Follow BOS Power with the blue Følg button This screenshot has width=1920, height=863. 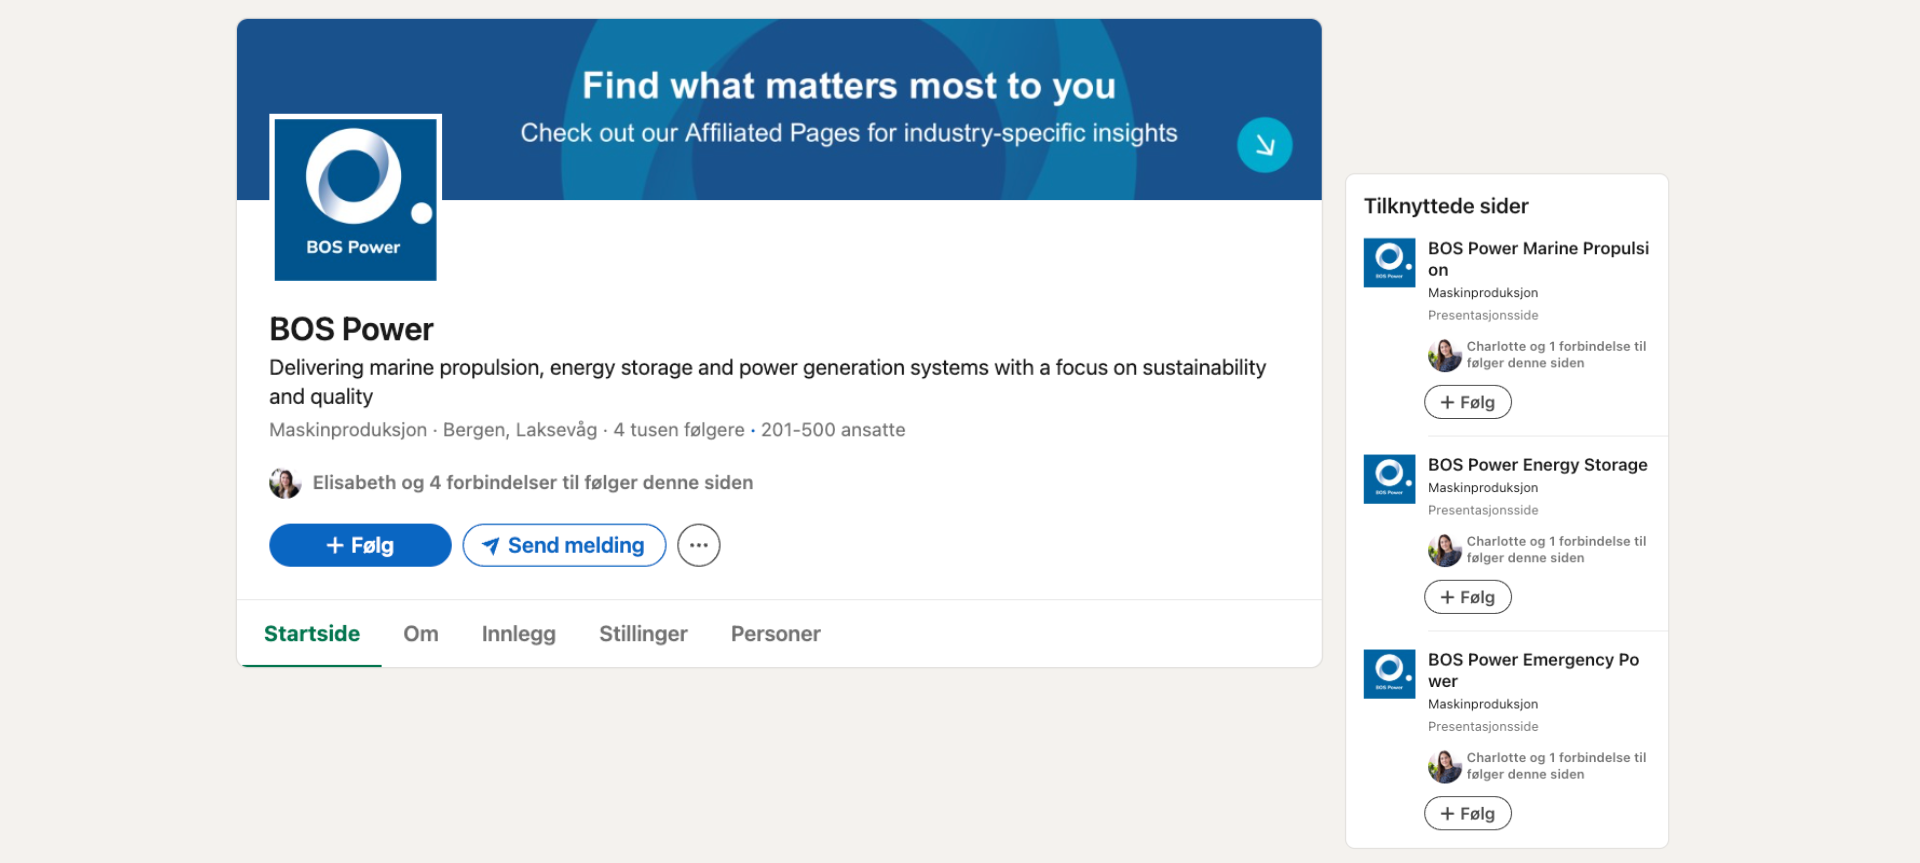360,545
